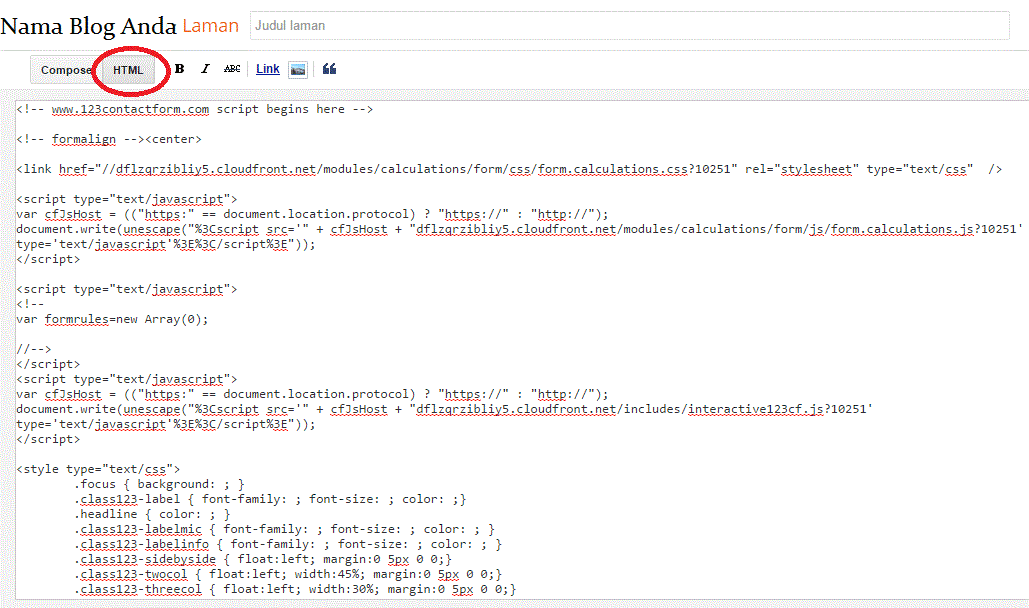The height and width of the screenshot is (608, 1029).
Task: Click the 'var formrules=new Array(0);' line
Action: (x=112, y=319)
